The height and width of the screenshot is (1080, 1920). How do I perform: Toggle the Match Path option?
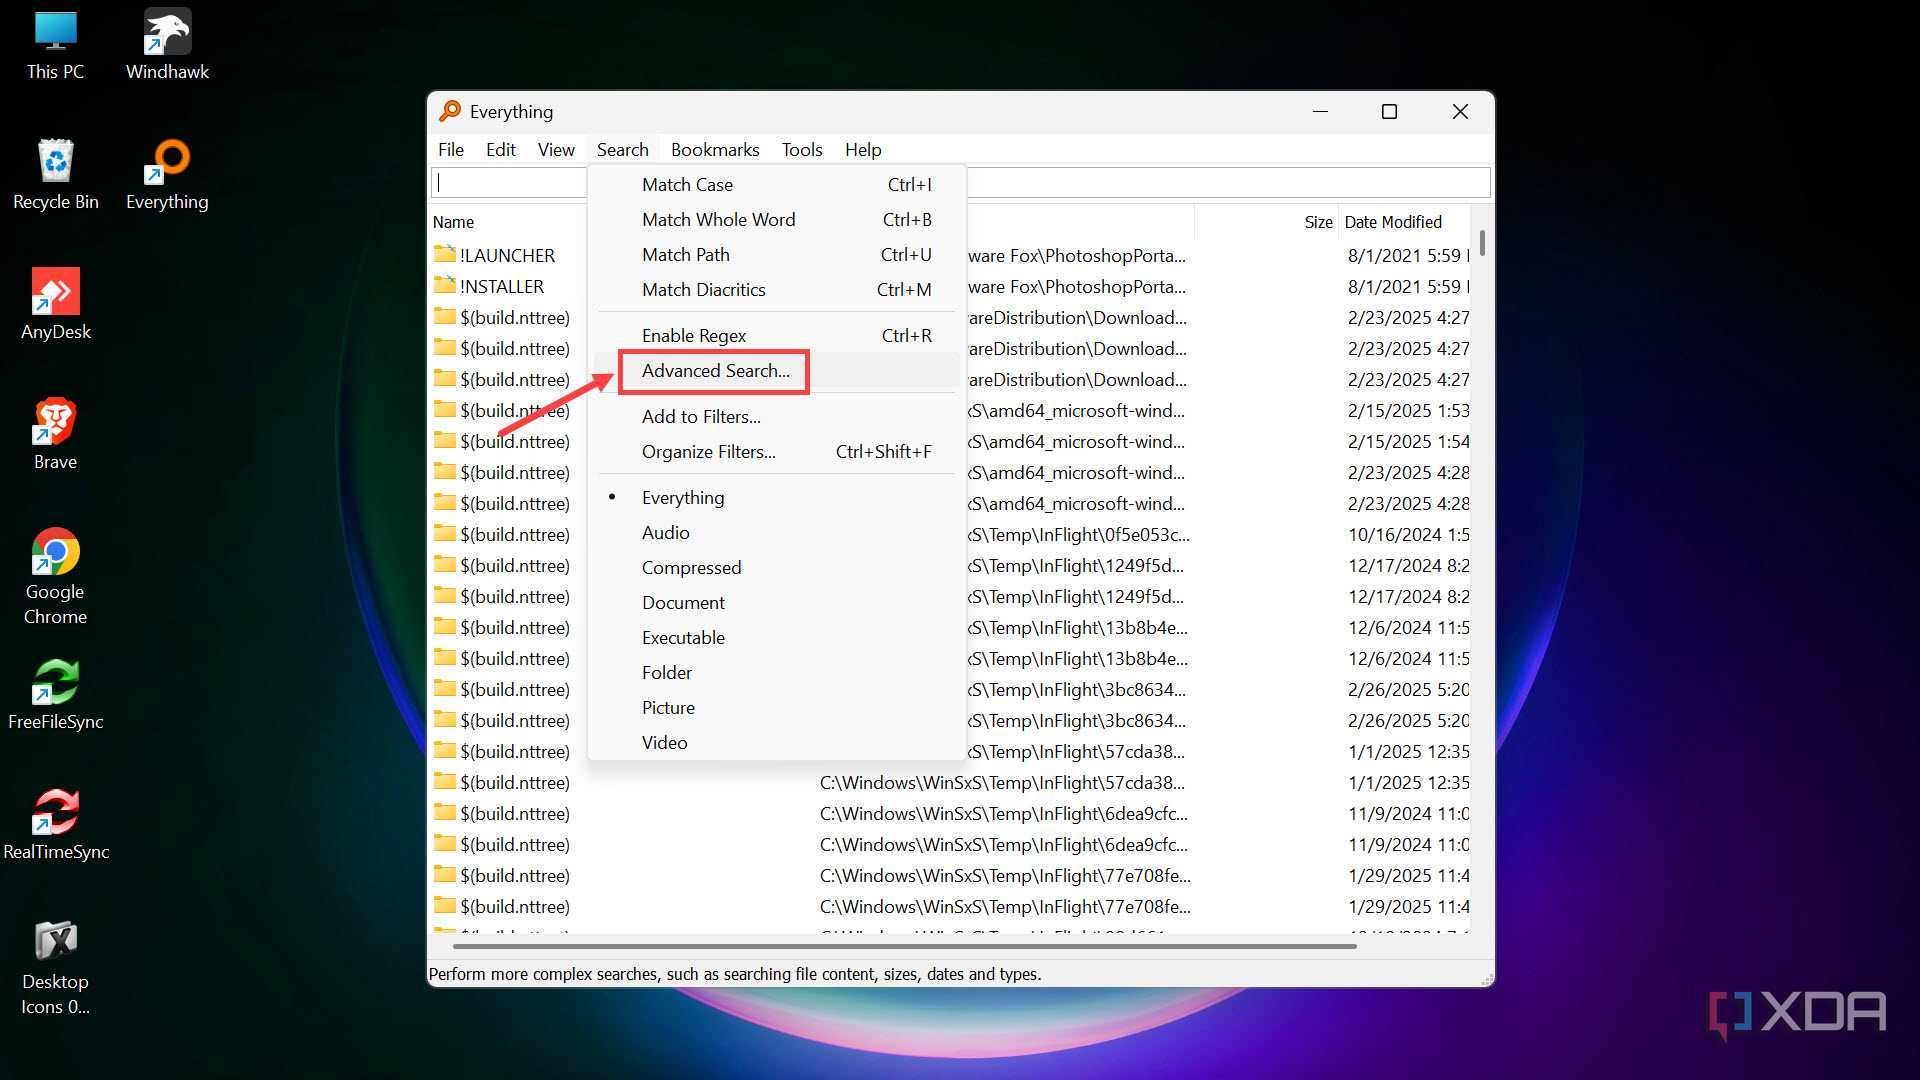click(777, 255)
